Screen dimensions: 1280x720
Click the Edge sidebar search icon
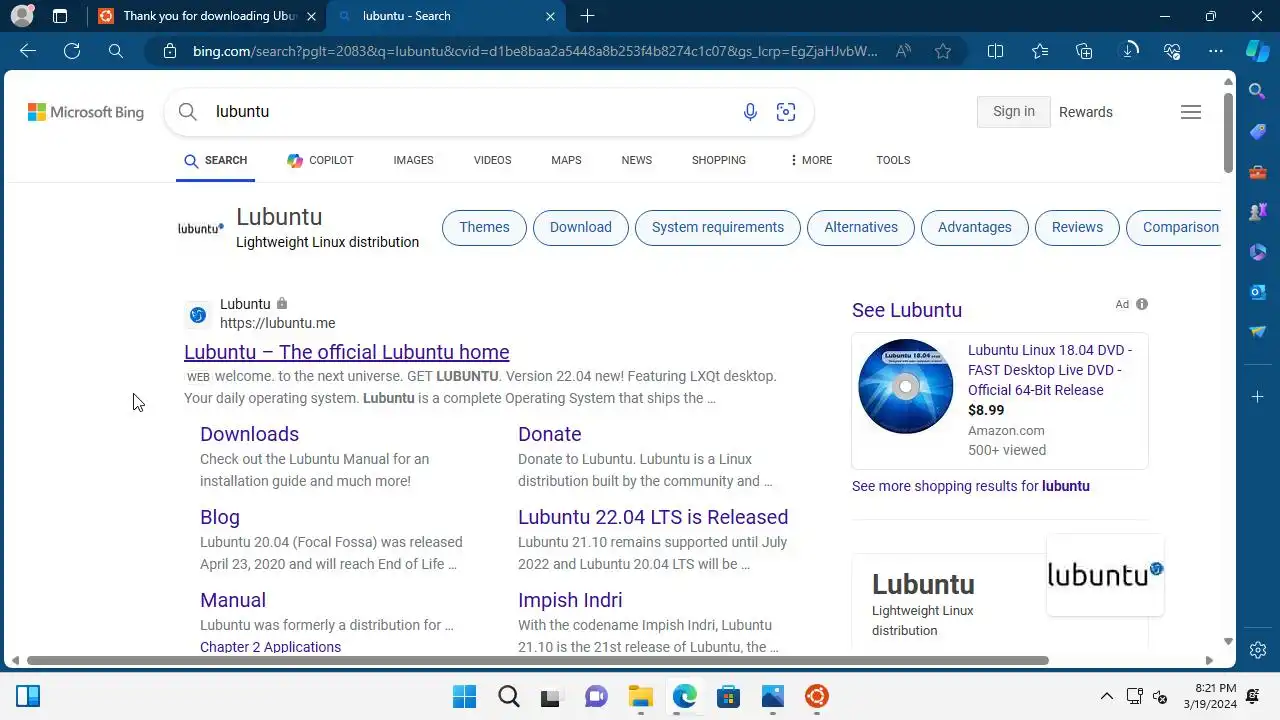coord(1258,92)
